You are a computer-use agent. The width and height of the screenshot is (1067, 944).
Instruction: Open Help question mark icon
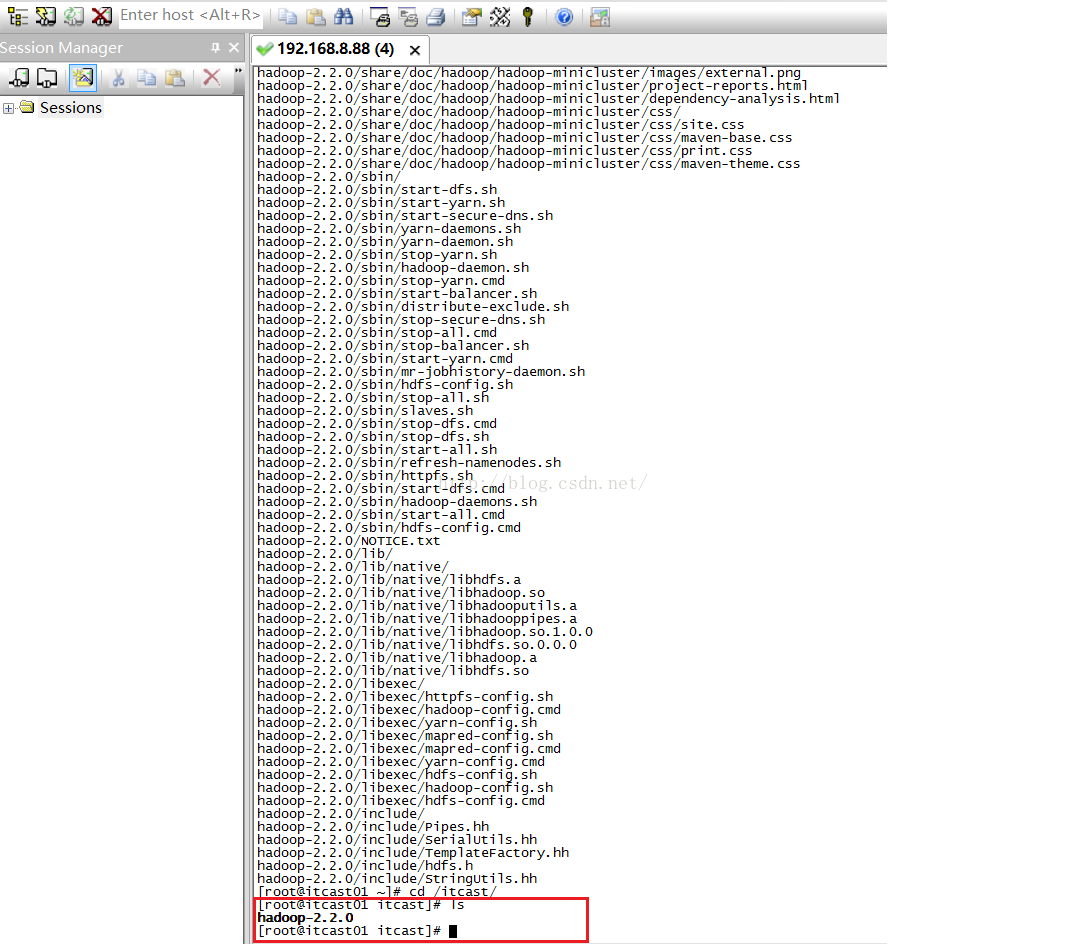click(564, 17)
